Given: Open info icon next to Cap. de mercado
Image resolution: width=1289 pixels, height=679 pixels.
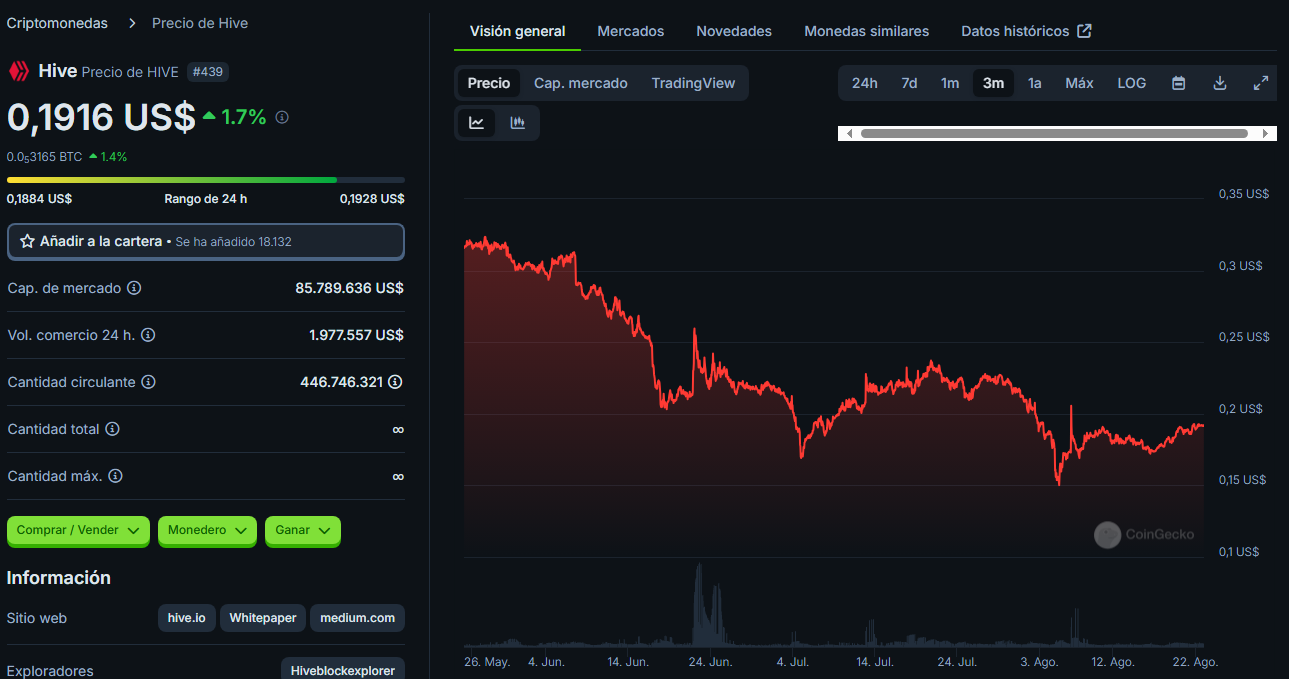Looking at the screenshot, I should coord(134,288).
